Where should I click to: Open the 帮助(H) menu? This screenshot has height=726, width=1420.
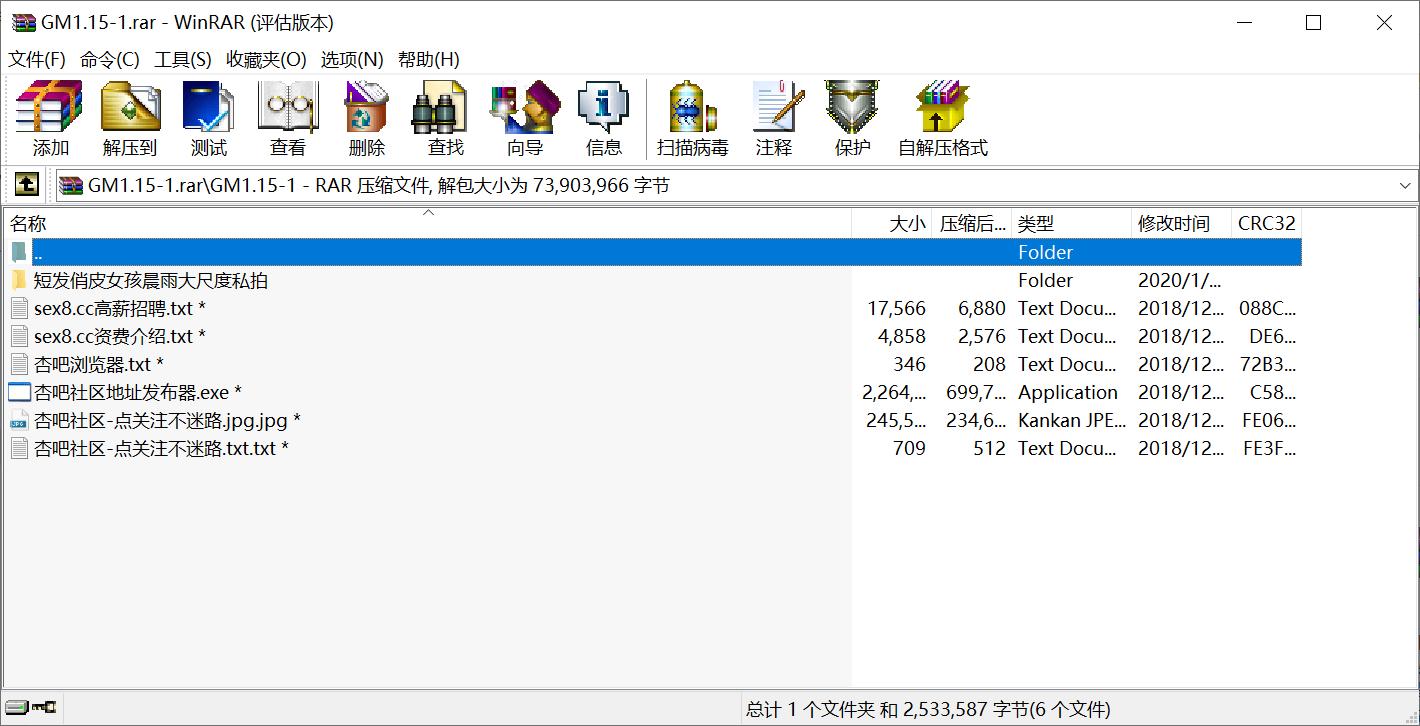429,59
